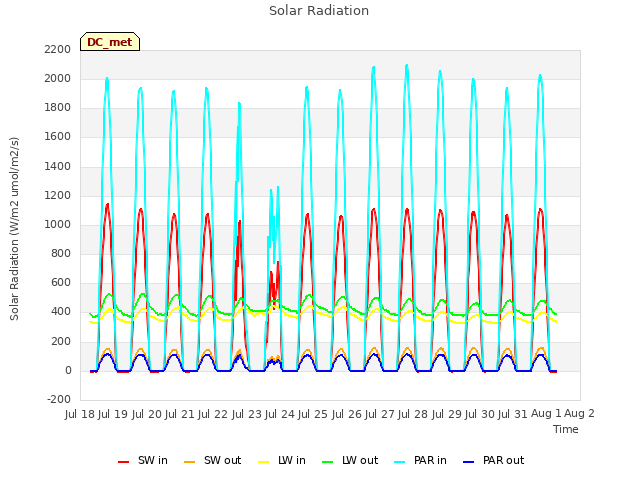Select the LW in legend label
The image size is (640, 480).
pyautogui.click(x=292, y=460)
